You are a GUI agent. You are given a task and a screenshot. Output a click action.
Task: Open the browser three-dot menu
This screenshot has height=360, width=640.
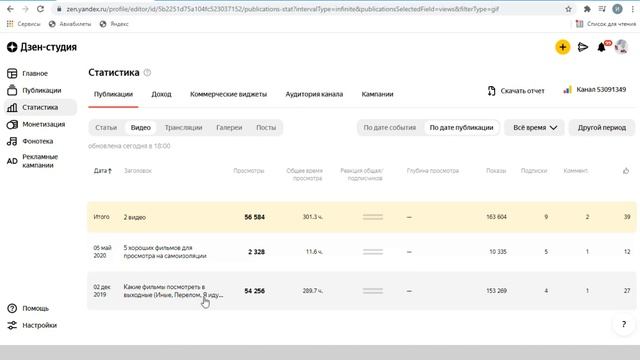(x=633, y=9)
